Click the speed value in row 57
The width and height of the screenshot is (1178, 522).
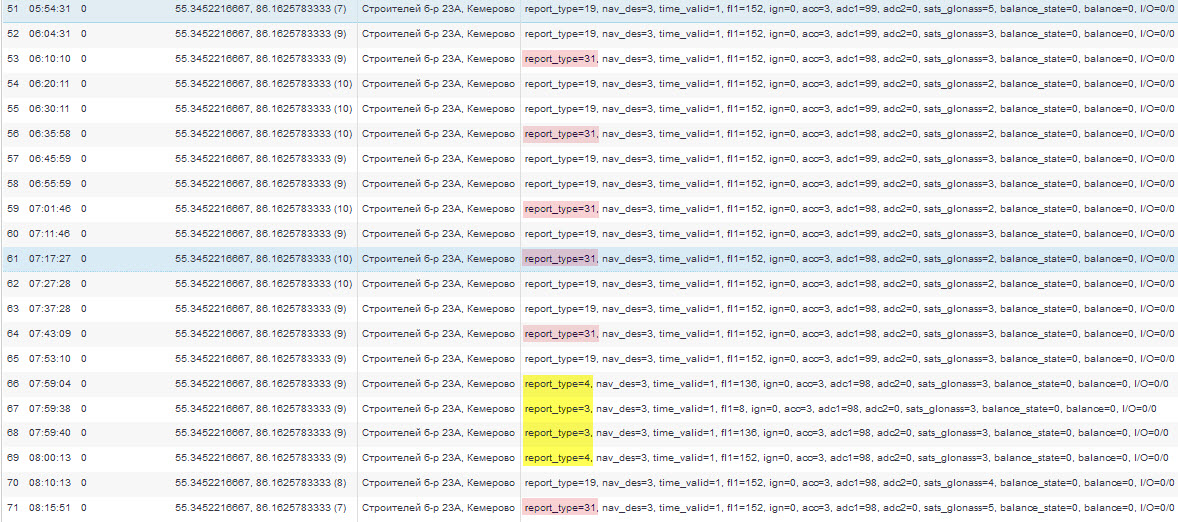coord(84,159)
